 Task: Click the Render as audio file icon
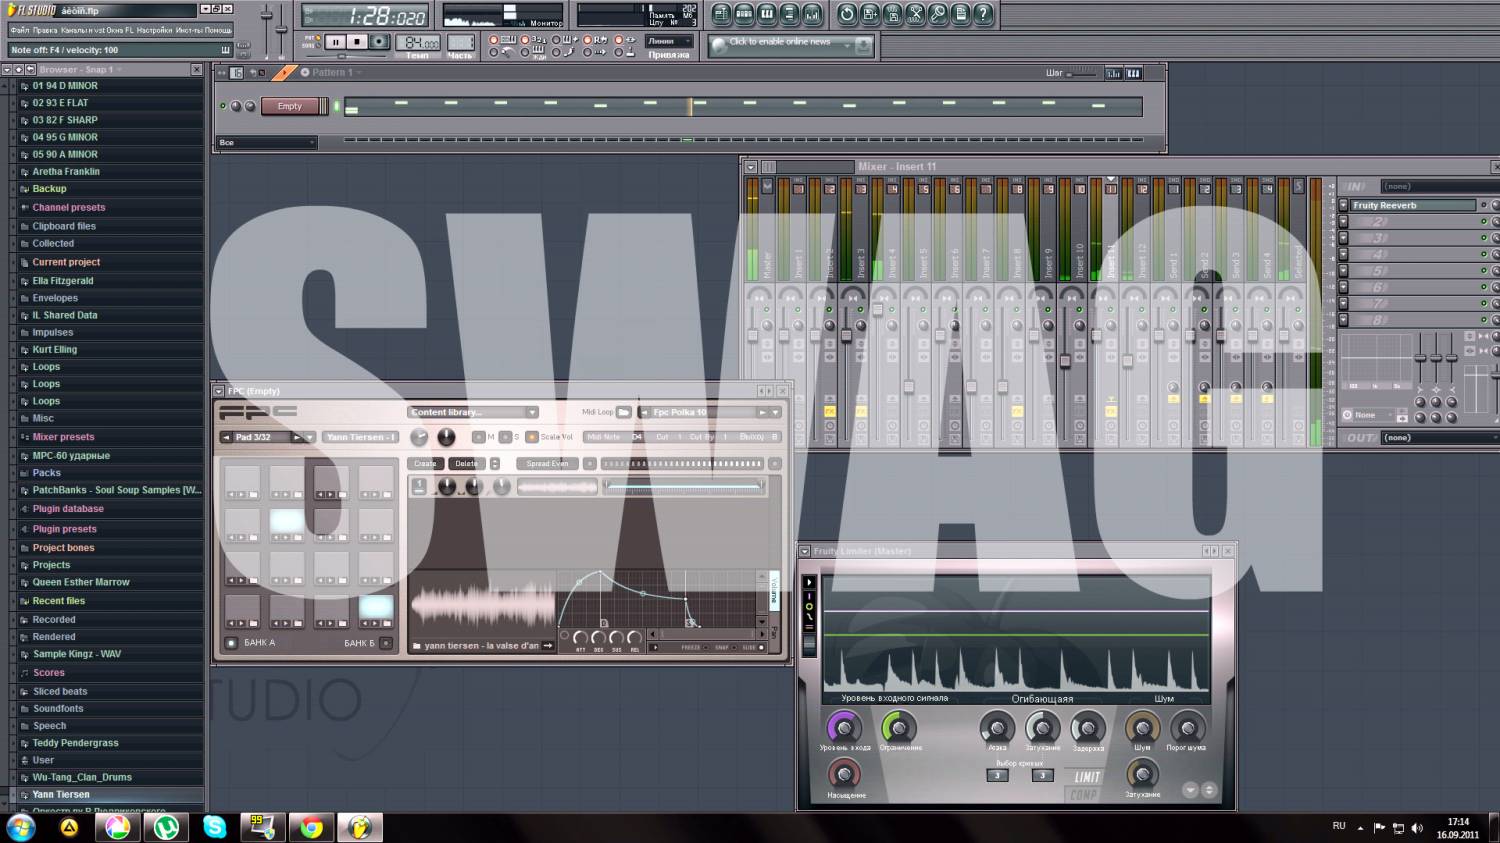[892, 14]
